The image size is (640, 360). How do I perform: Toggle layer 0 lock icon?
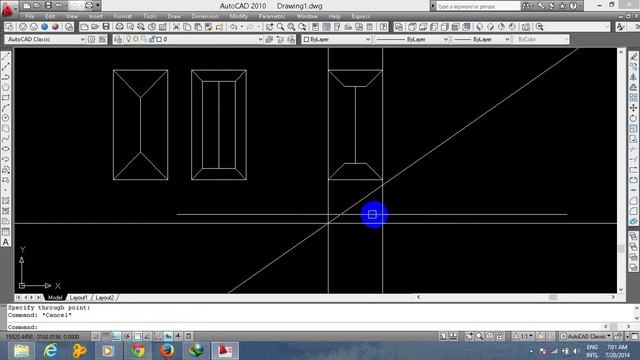point(152,39)
